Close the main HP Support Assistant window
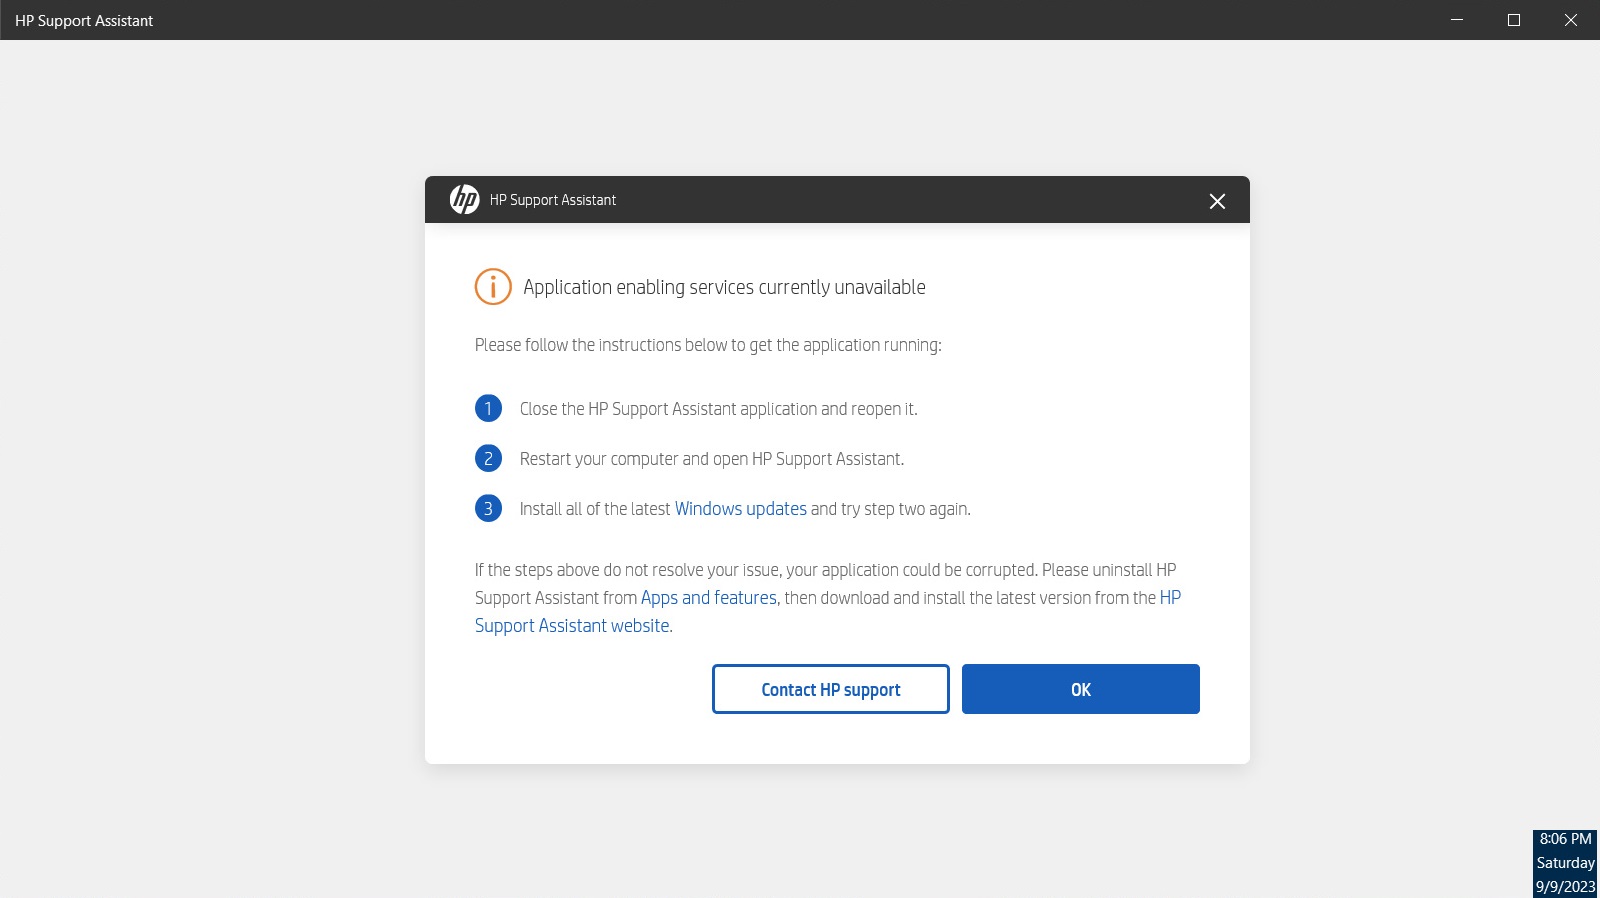This screenshot has width=1600, height=898. 1571,20
